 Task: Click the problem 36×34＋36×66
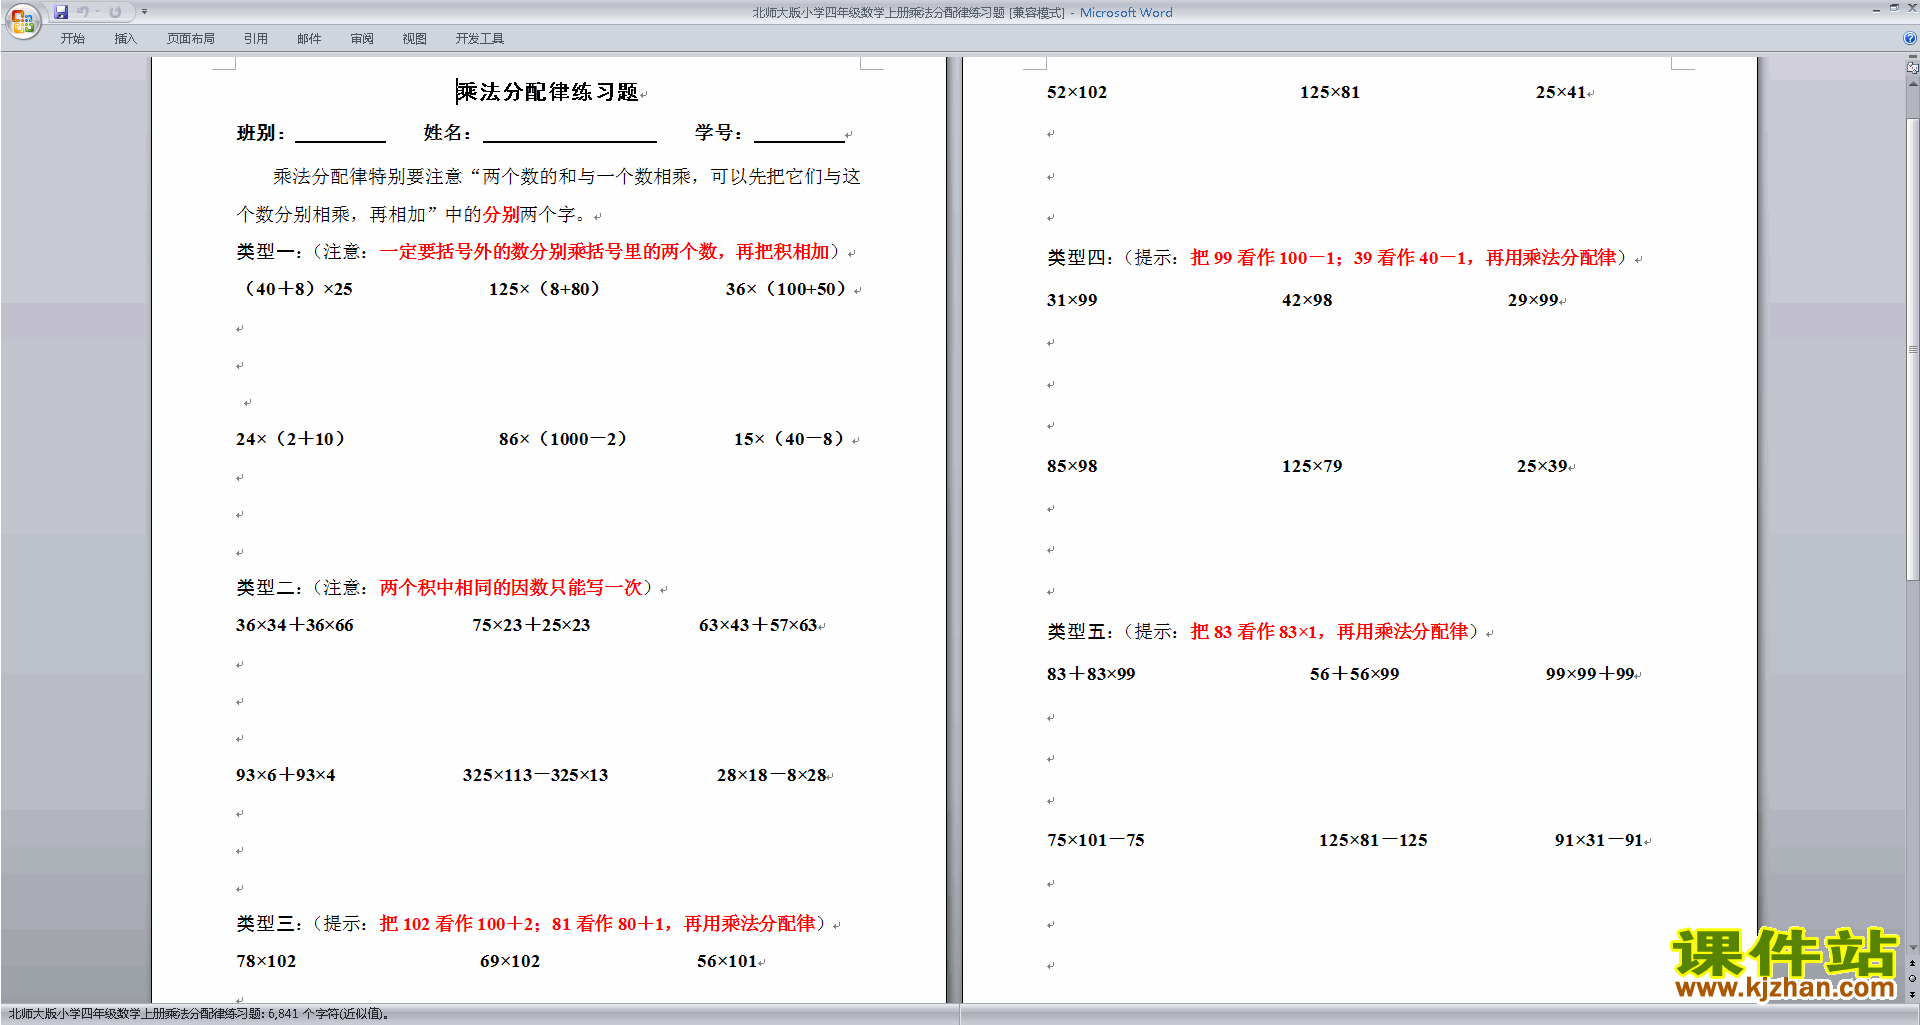295,625
